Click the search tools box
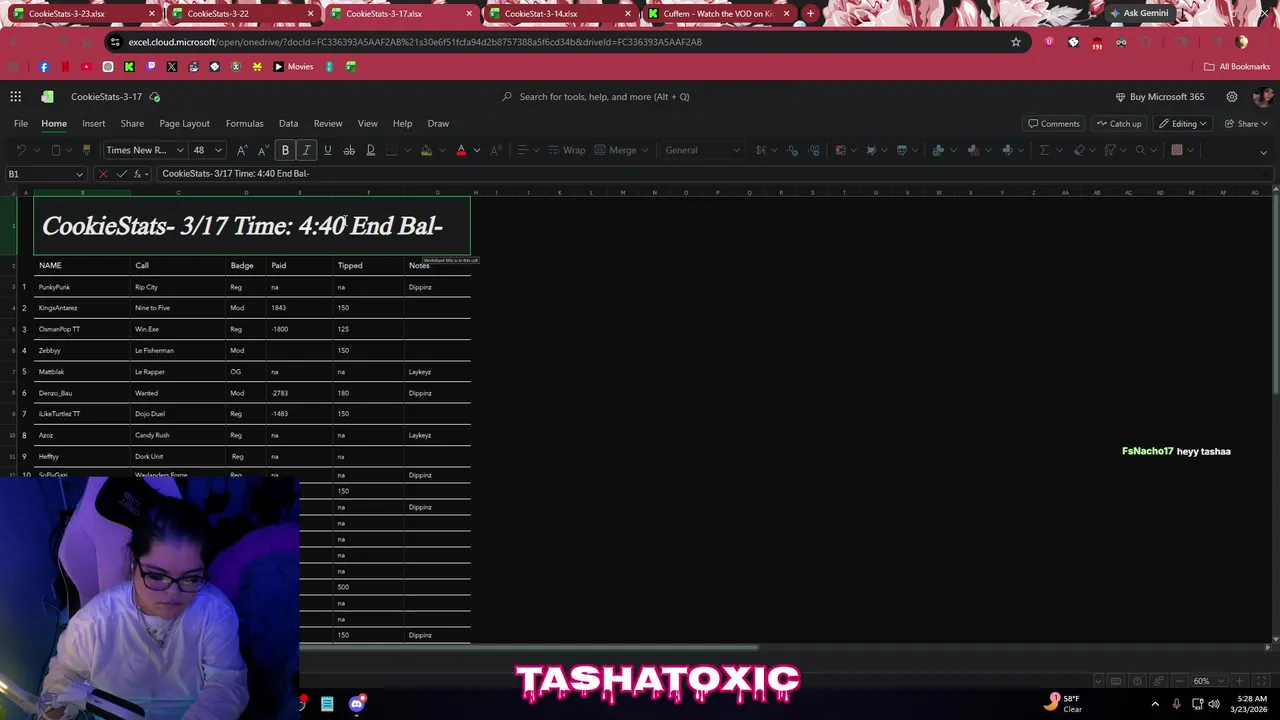The height and width of the screenshot is (720, 1280). point(604,97)
